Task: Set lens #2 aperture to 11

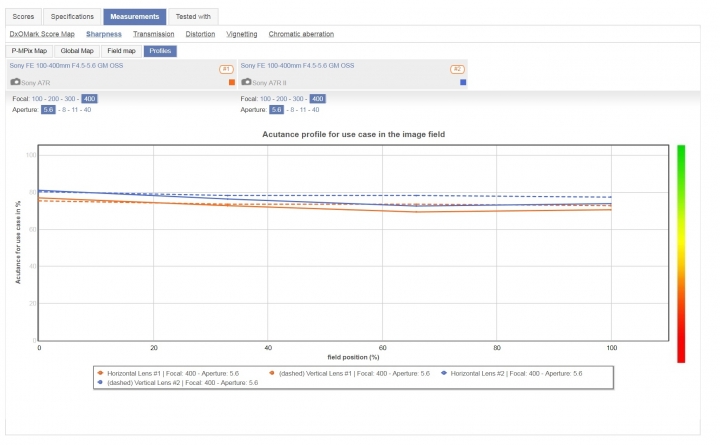Action: 303,110
